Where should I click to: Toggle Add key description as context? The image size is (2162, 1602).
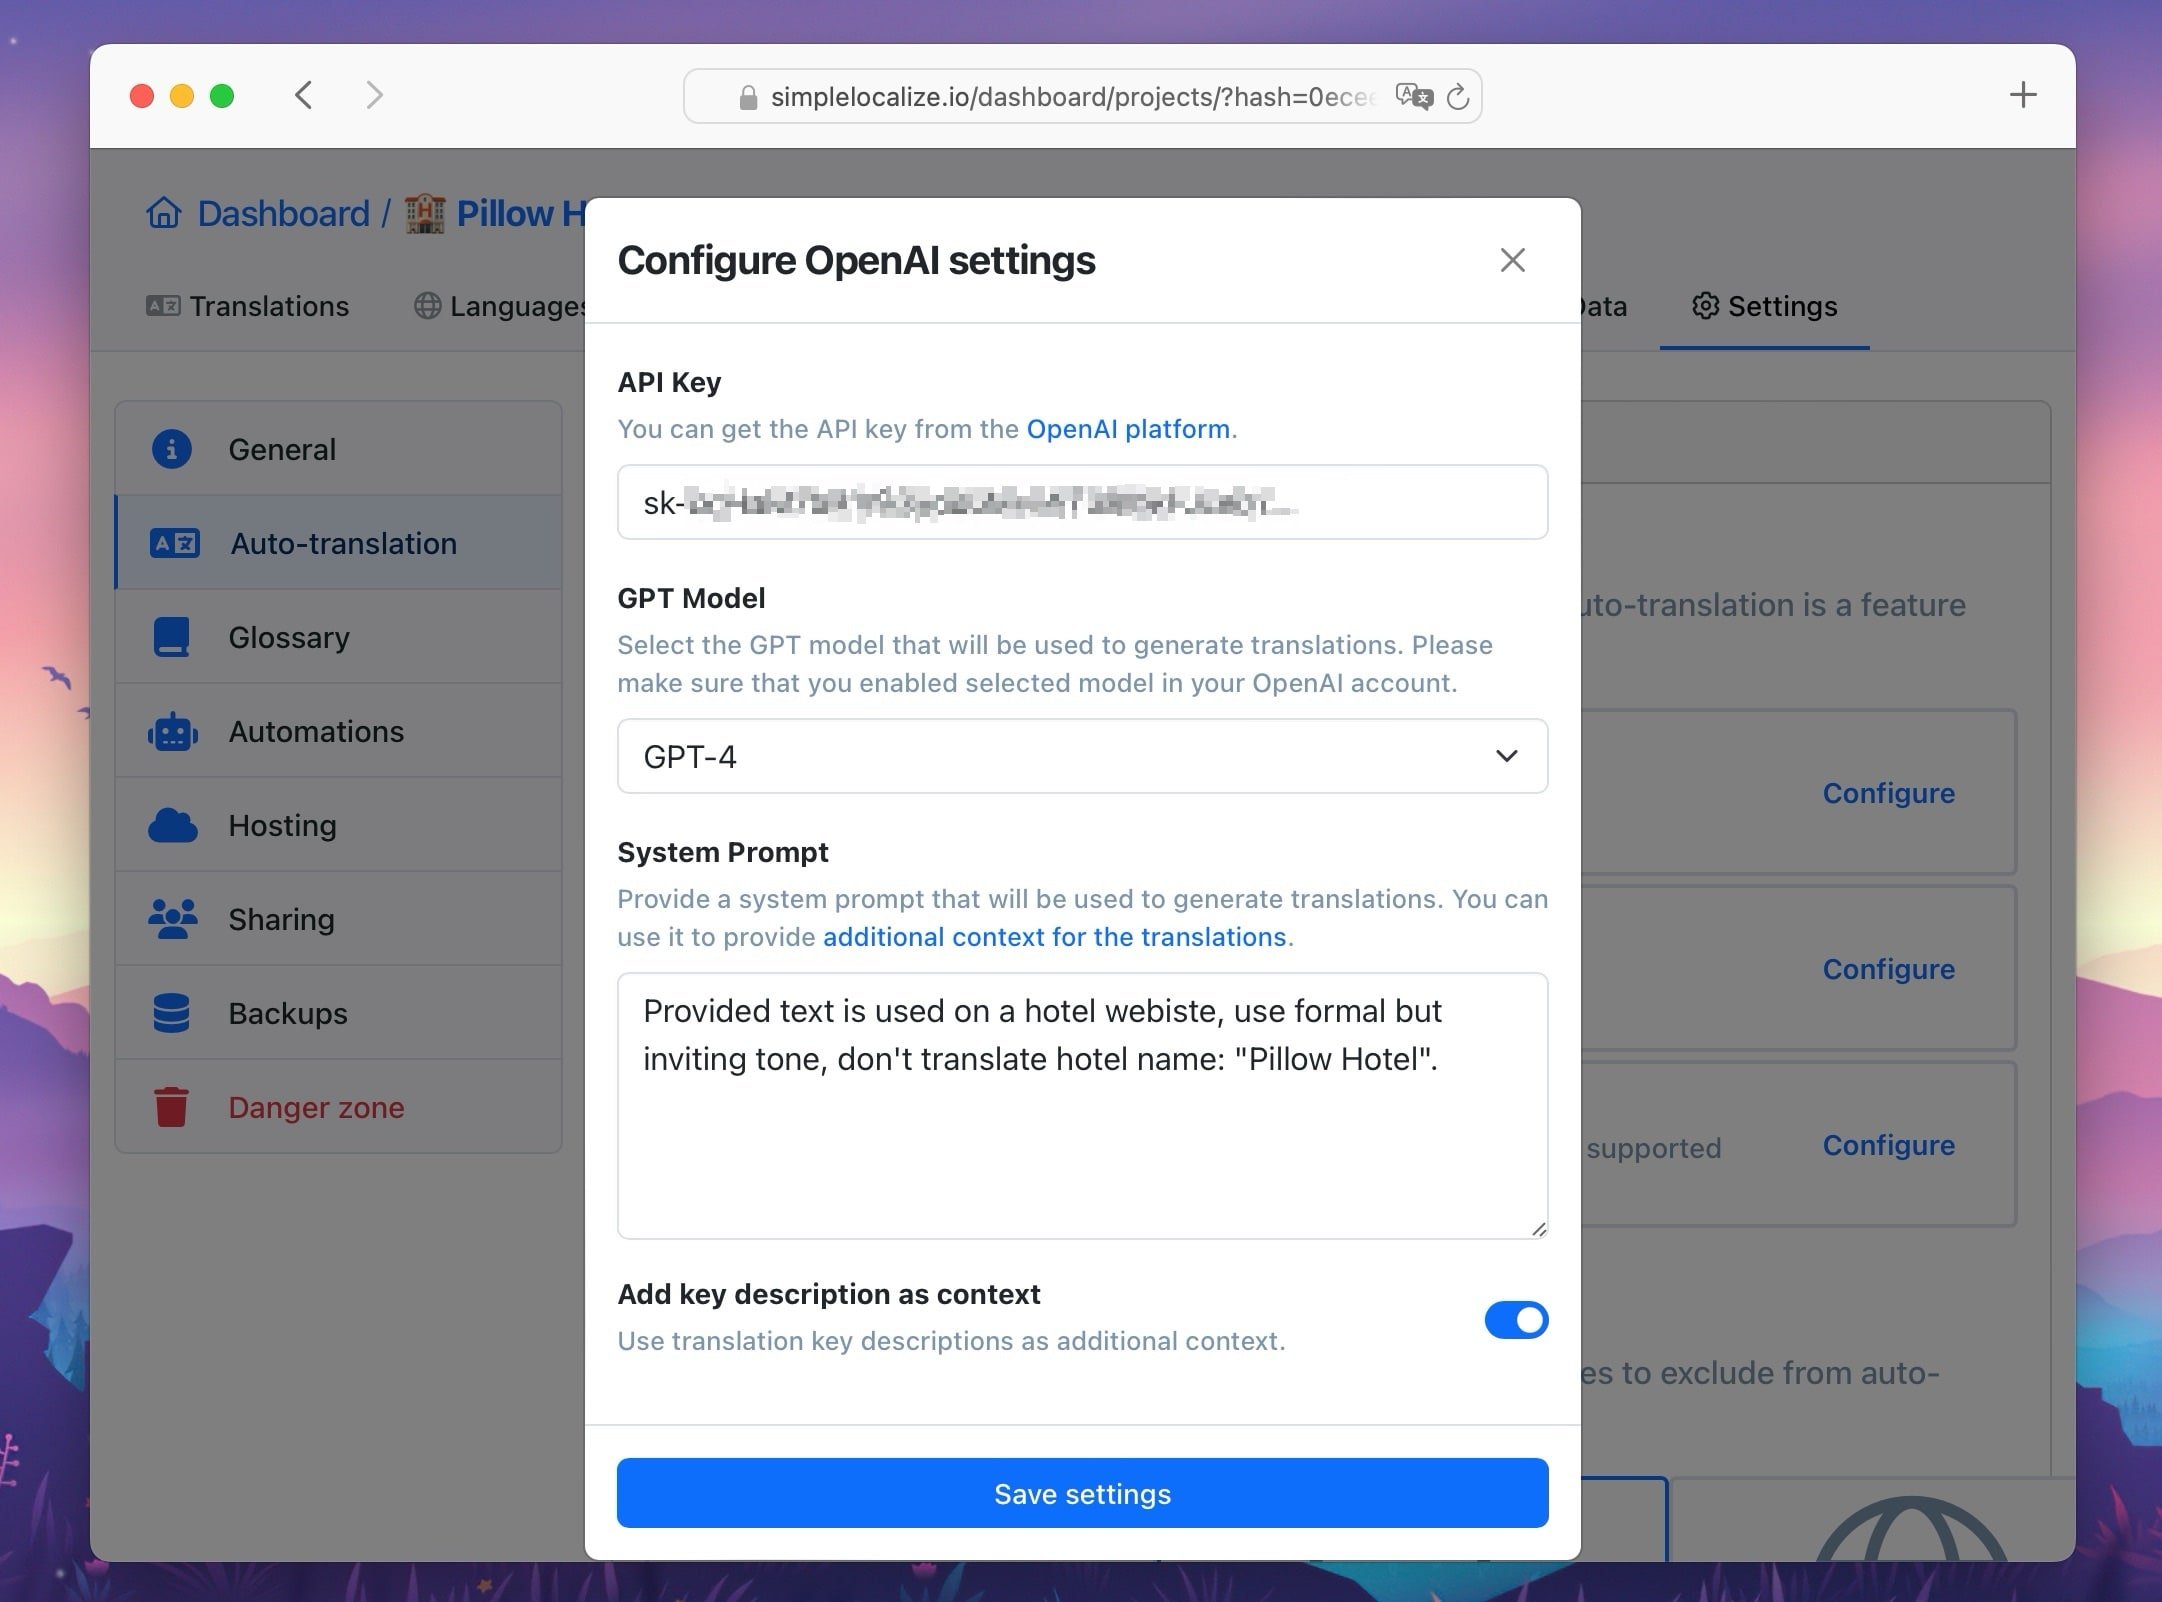[1516, 1320]
